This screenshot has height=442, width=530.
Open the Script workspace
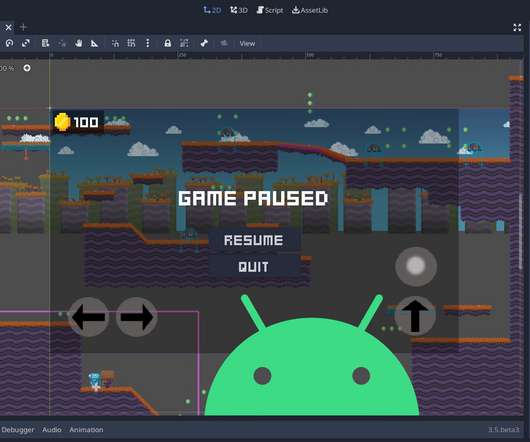pos(270,10)
